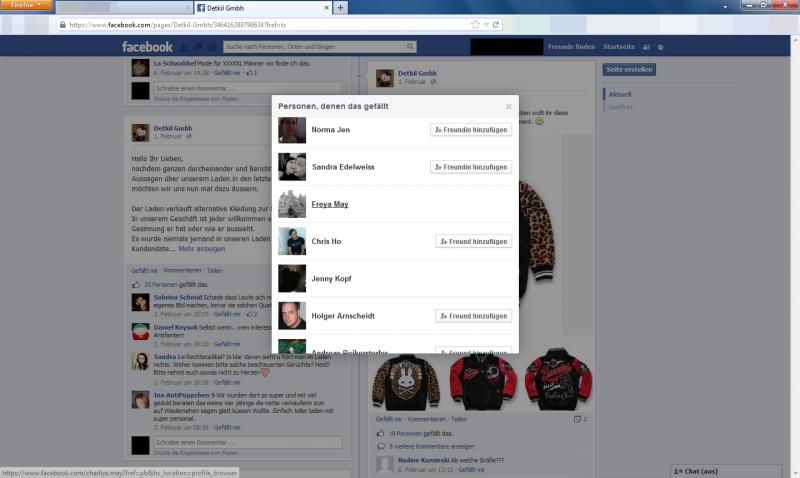800x478 pixels.
Task: Open a new browser tab
Action: [340, 8]
